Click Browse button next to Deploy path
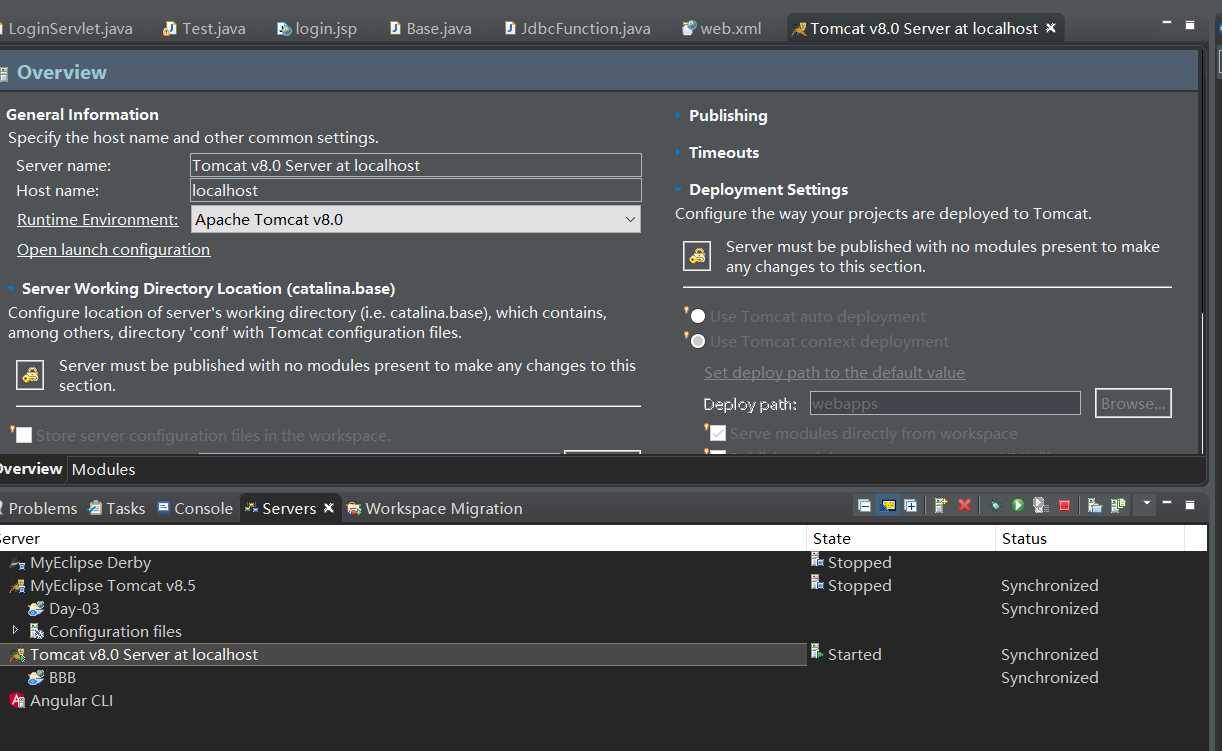 coord(1133,403)
